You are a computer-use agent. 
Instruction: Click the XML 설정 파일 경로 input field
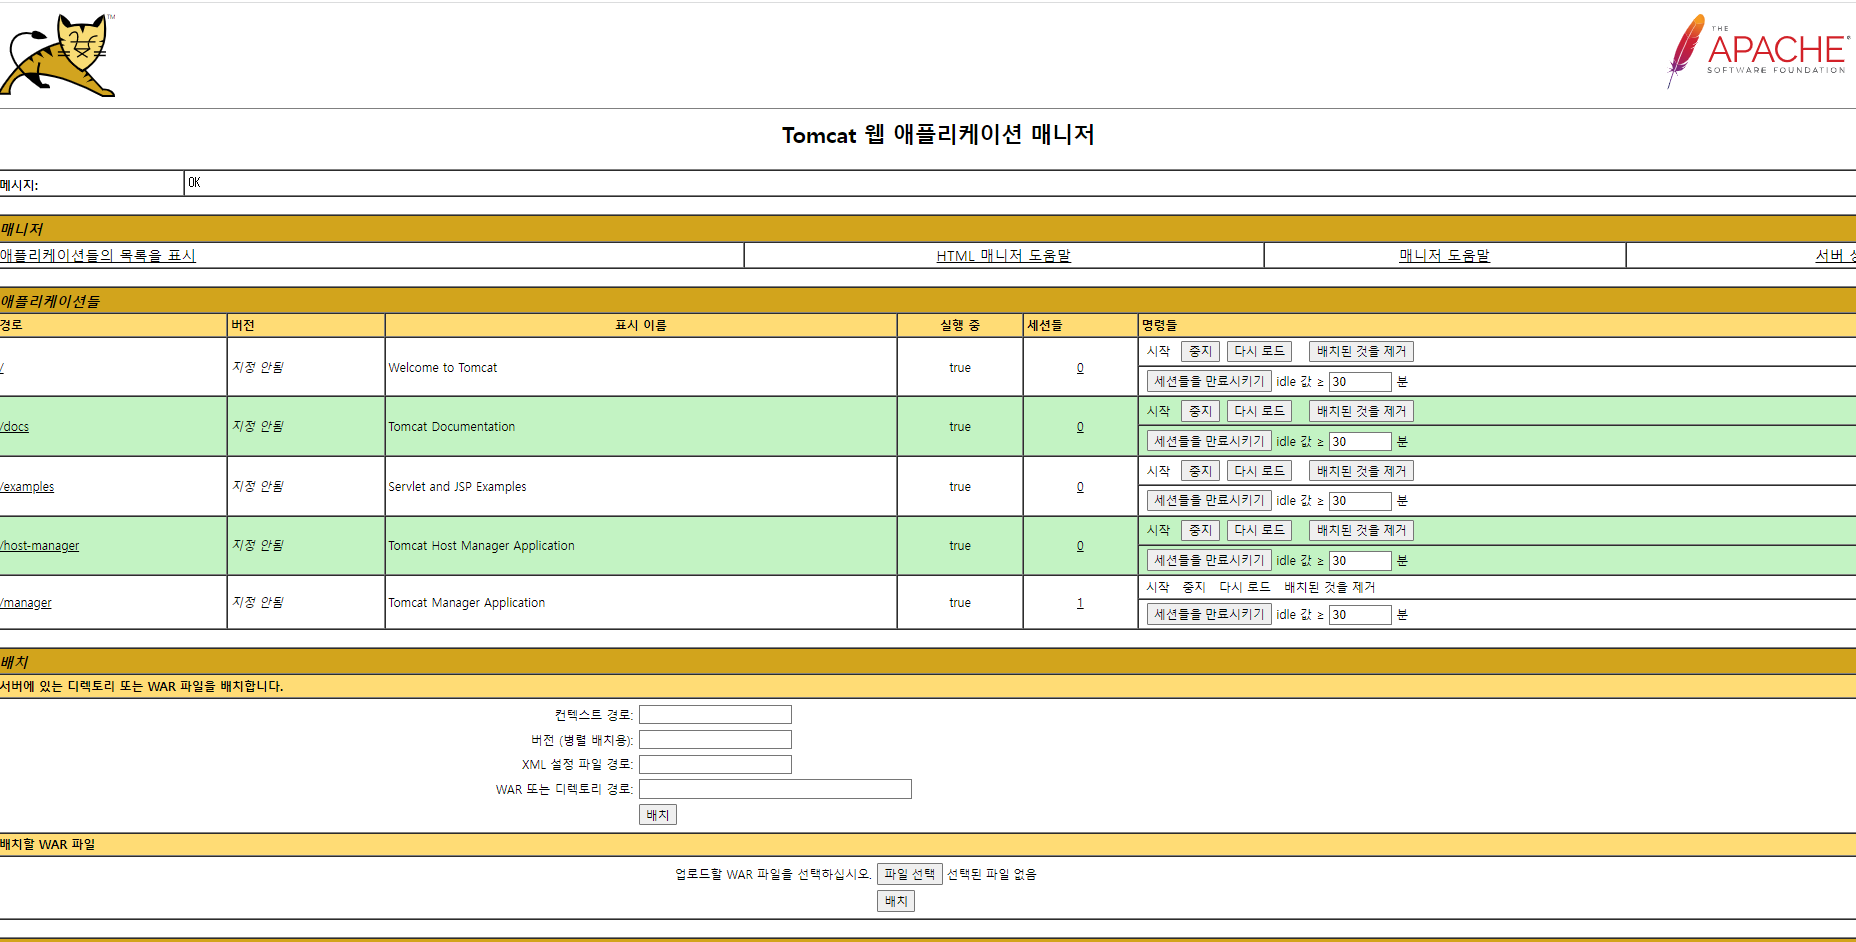point(715,765)
